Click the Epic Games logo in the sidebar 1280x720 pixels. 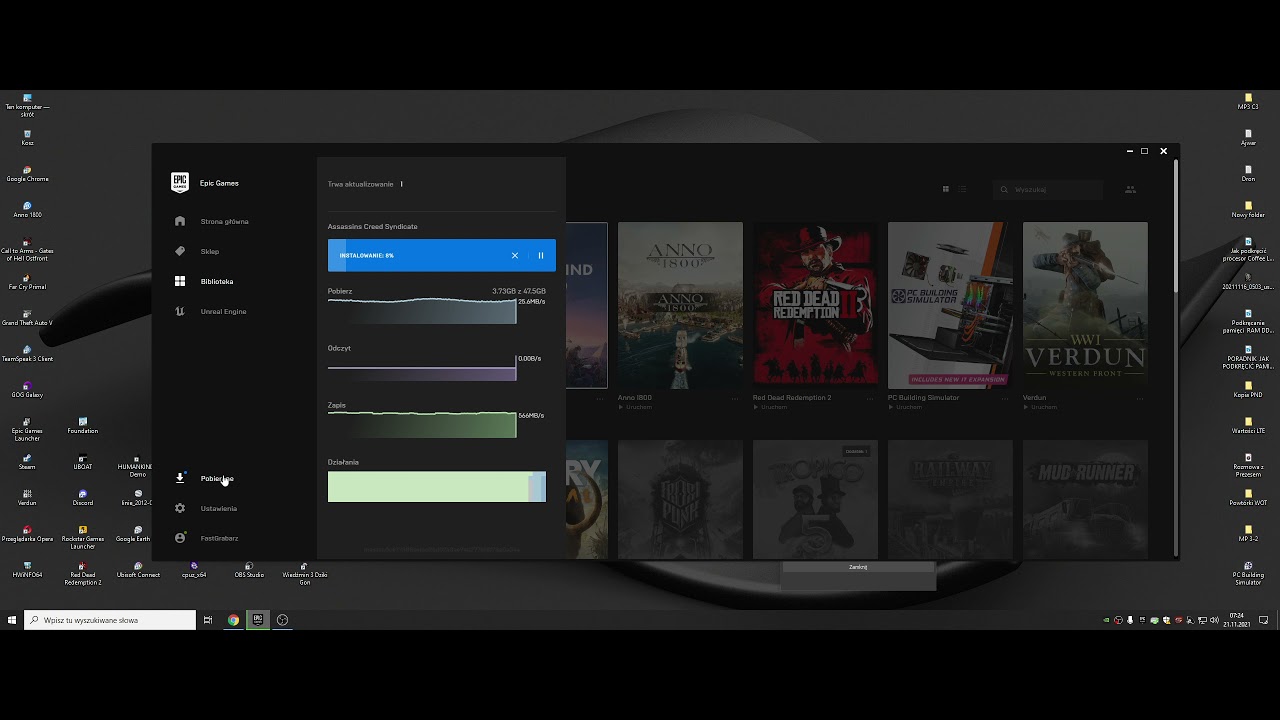coord(180,182)
